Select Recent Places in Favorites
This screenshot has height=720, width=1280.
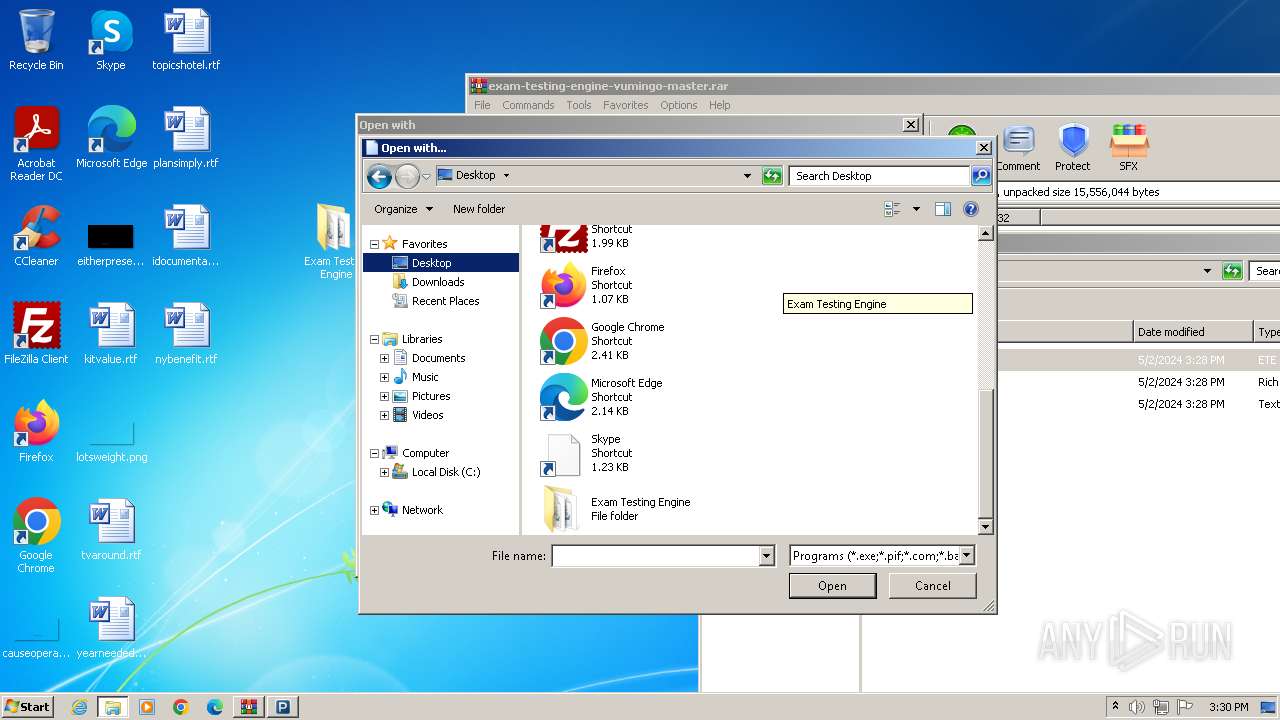pyautogui.click(x=445, y=301)
